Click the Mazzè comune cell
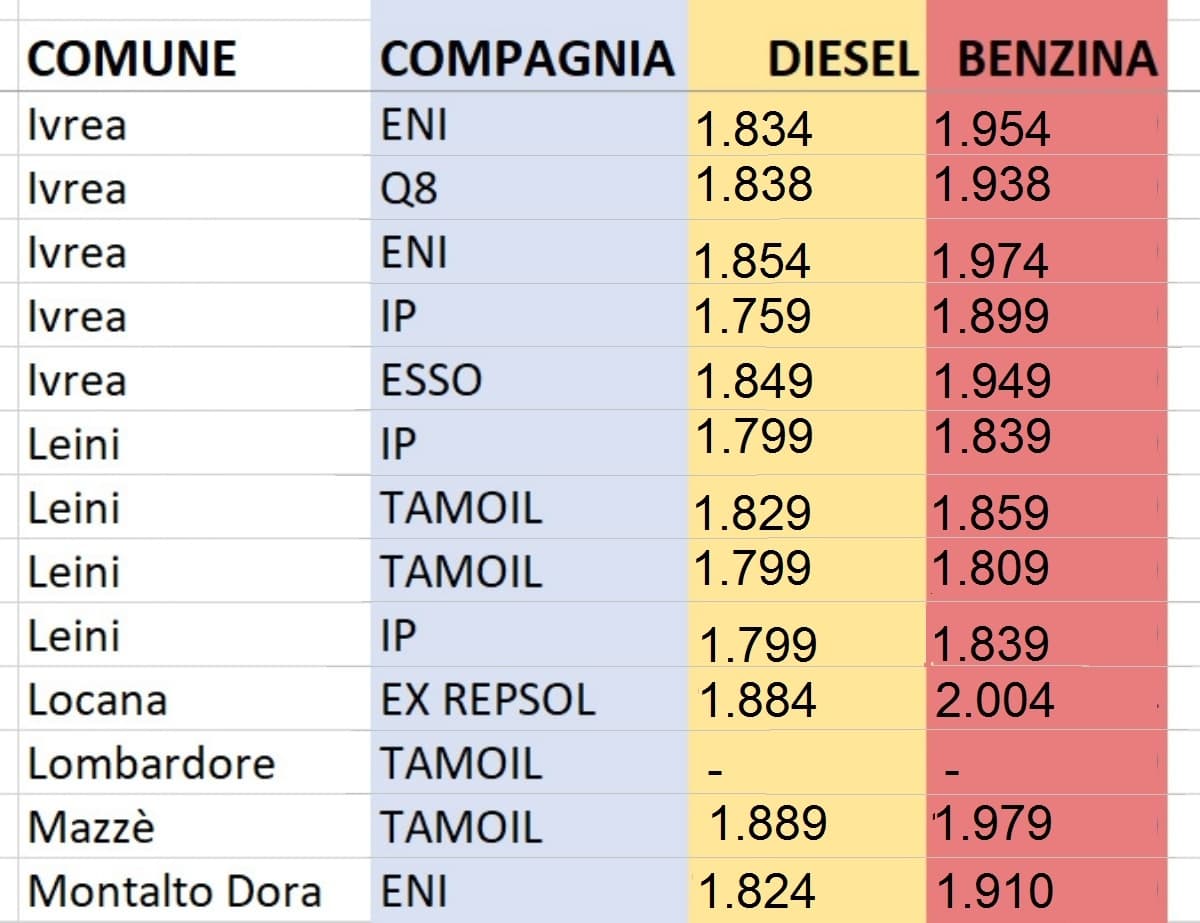This screenshot has height=923, width=1200. (91, 828)
